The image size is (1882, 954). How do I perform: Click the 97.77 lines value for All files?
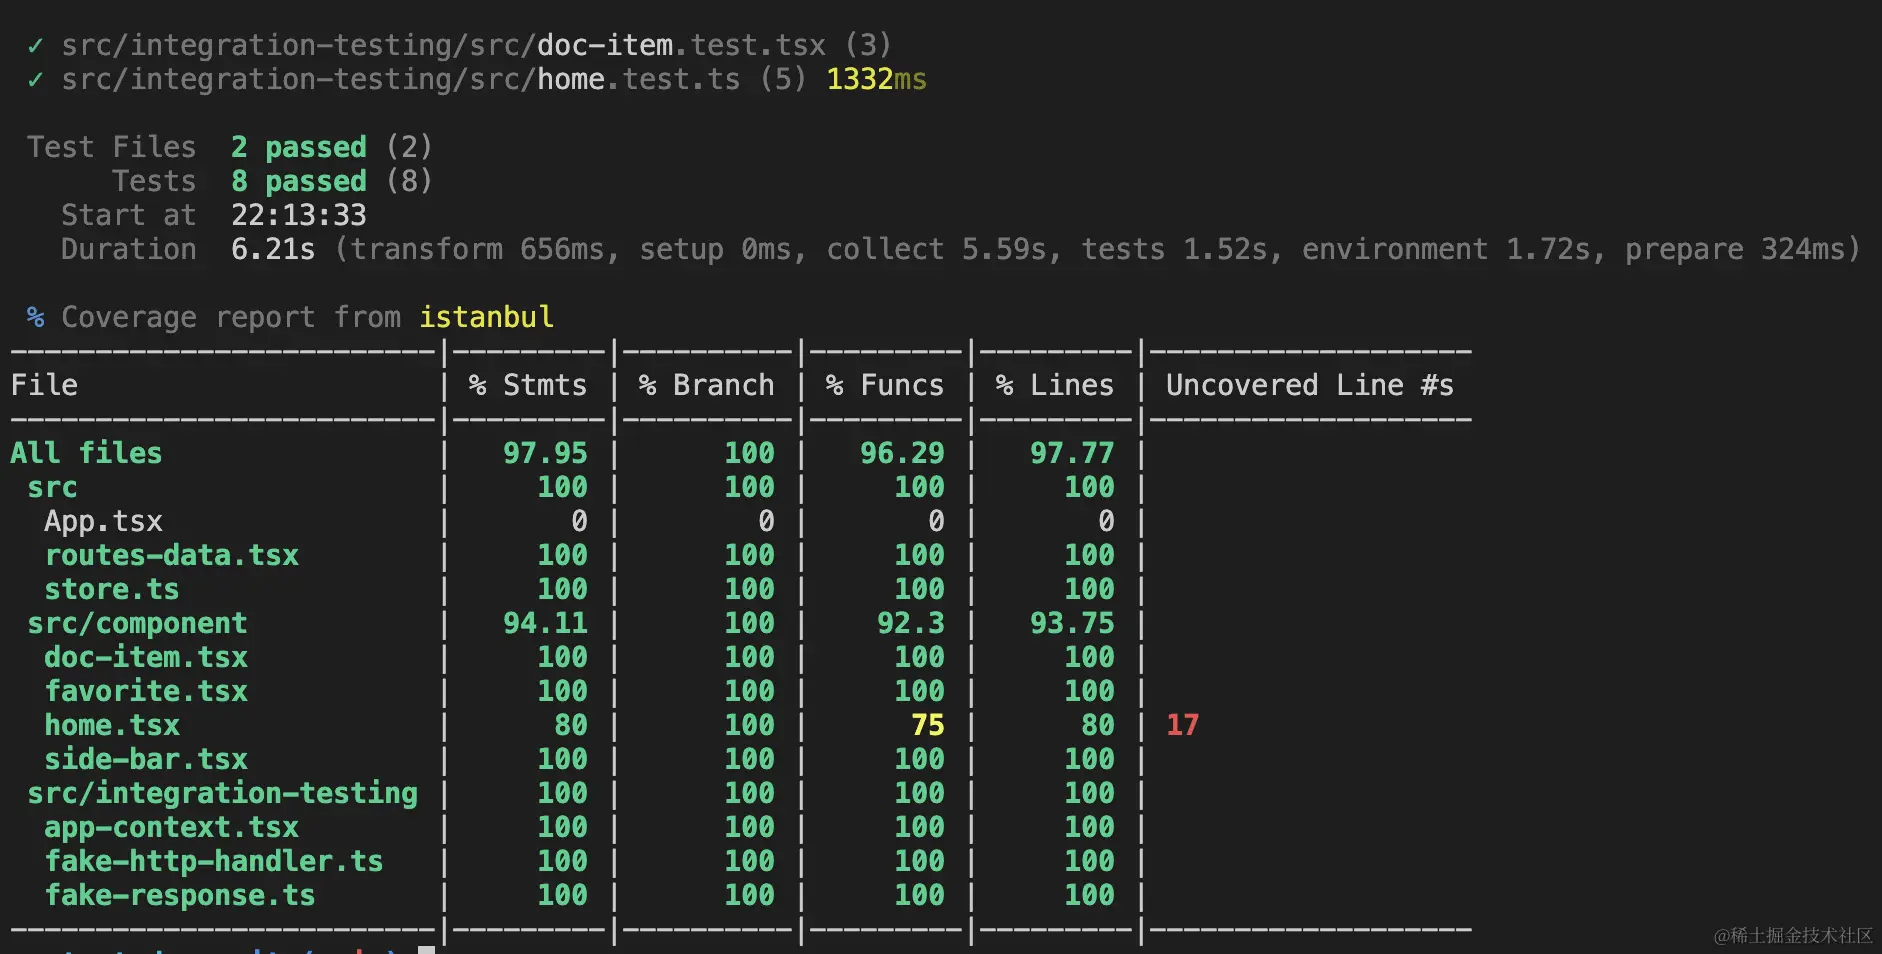[x=1072, y=453]
